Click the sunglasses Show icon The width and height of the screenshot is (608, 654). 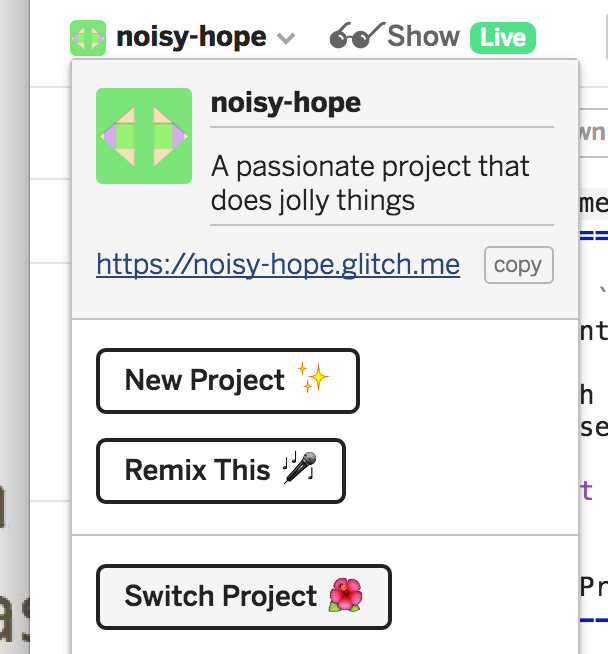pyautogui.click(x=357, y=35)
